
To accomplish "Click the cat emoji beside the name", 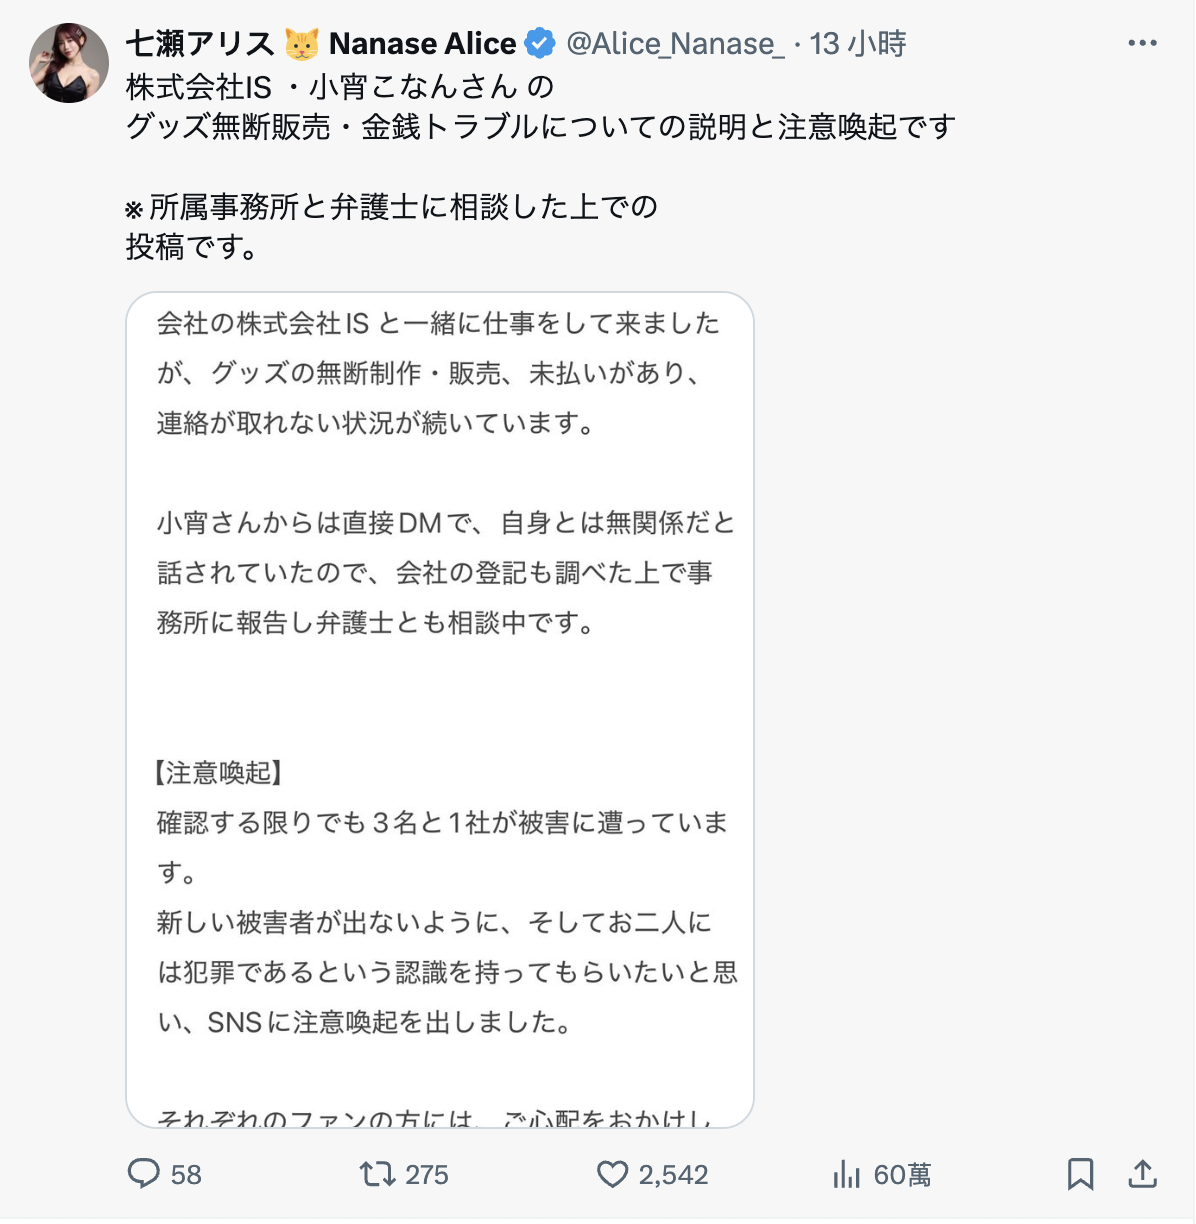I will [x=302, y=43].
